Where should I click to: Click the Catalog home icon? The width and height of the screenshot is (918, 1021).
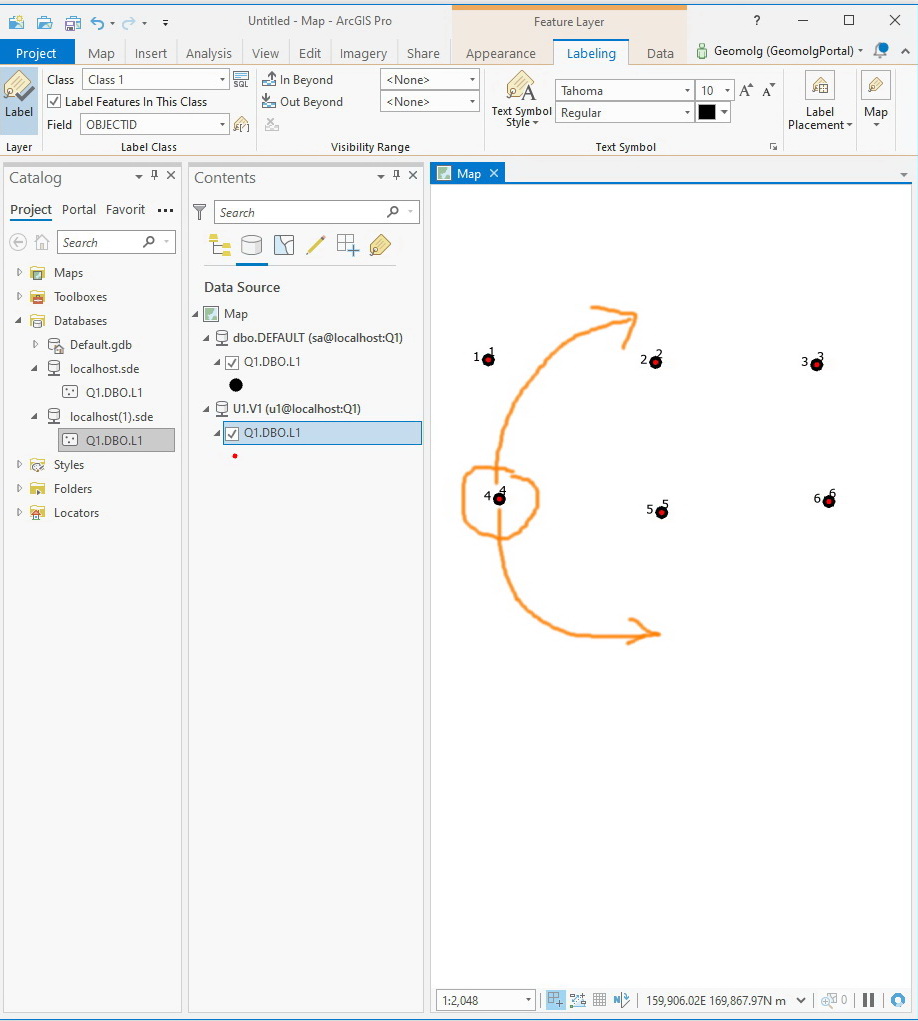(42, 242)
